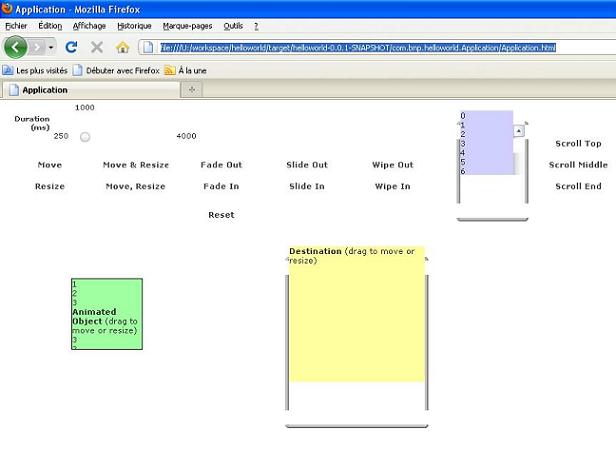Open the Historique menu
This screenshot has width=616, height=449.
pos(135,25)
